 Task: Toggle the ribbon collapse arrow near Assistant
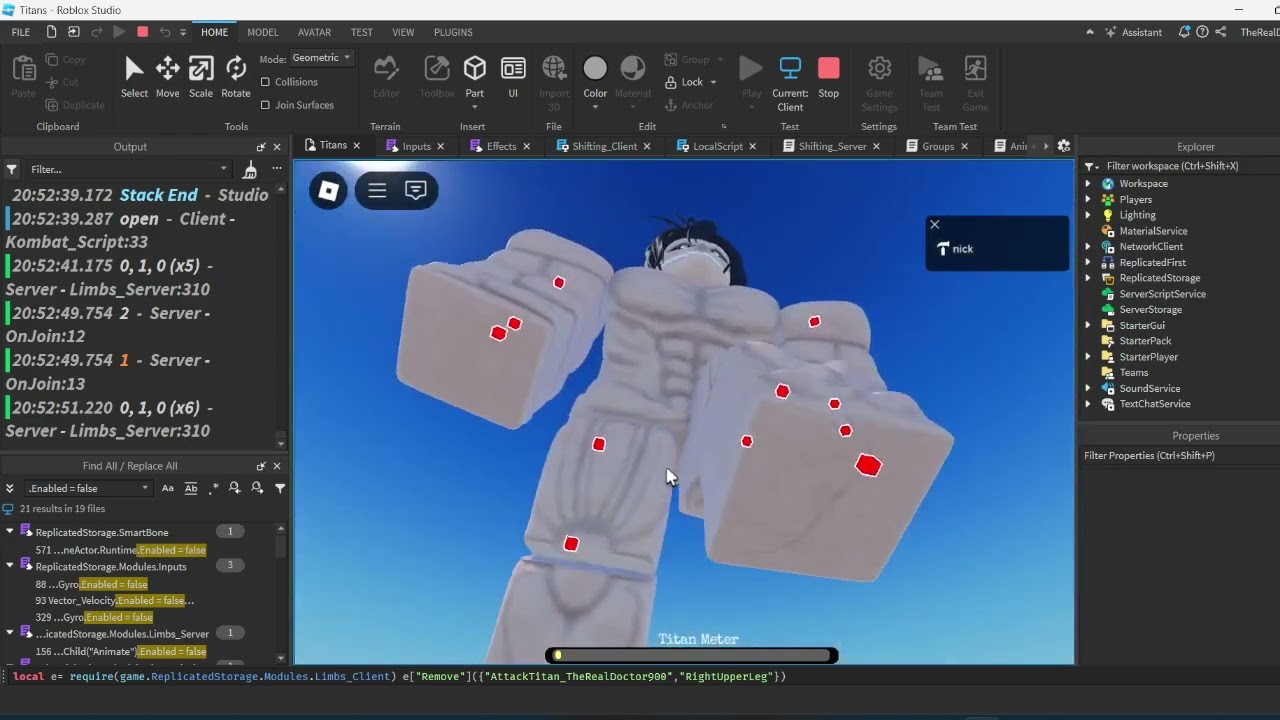[x=1090, y=32]
